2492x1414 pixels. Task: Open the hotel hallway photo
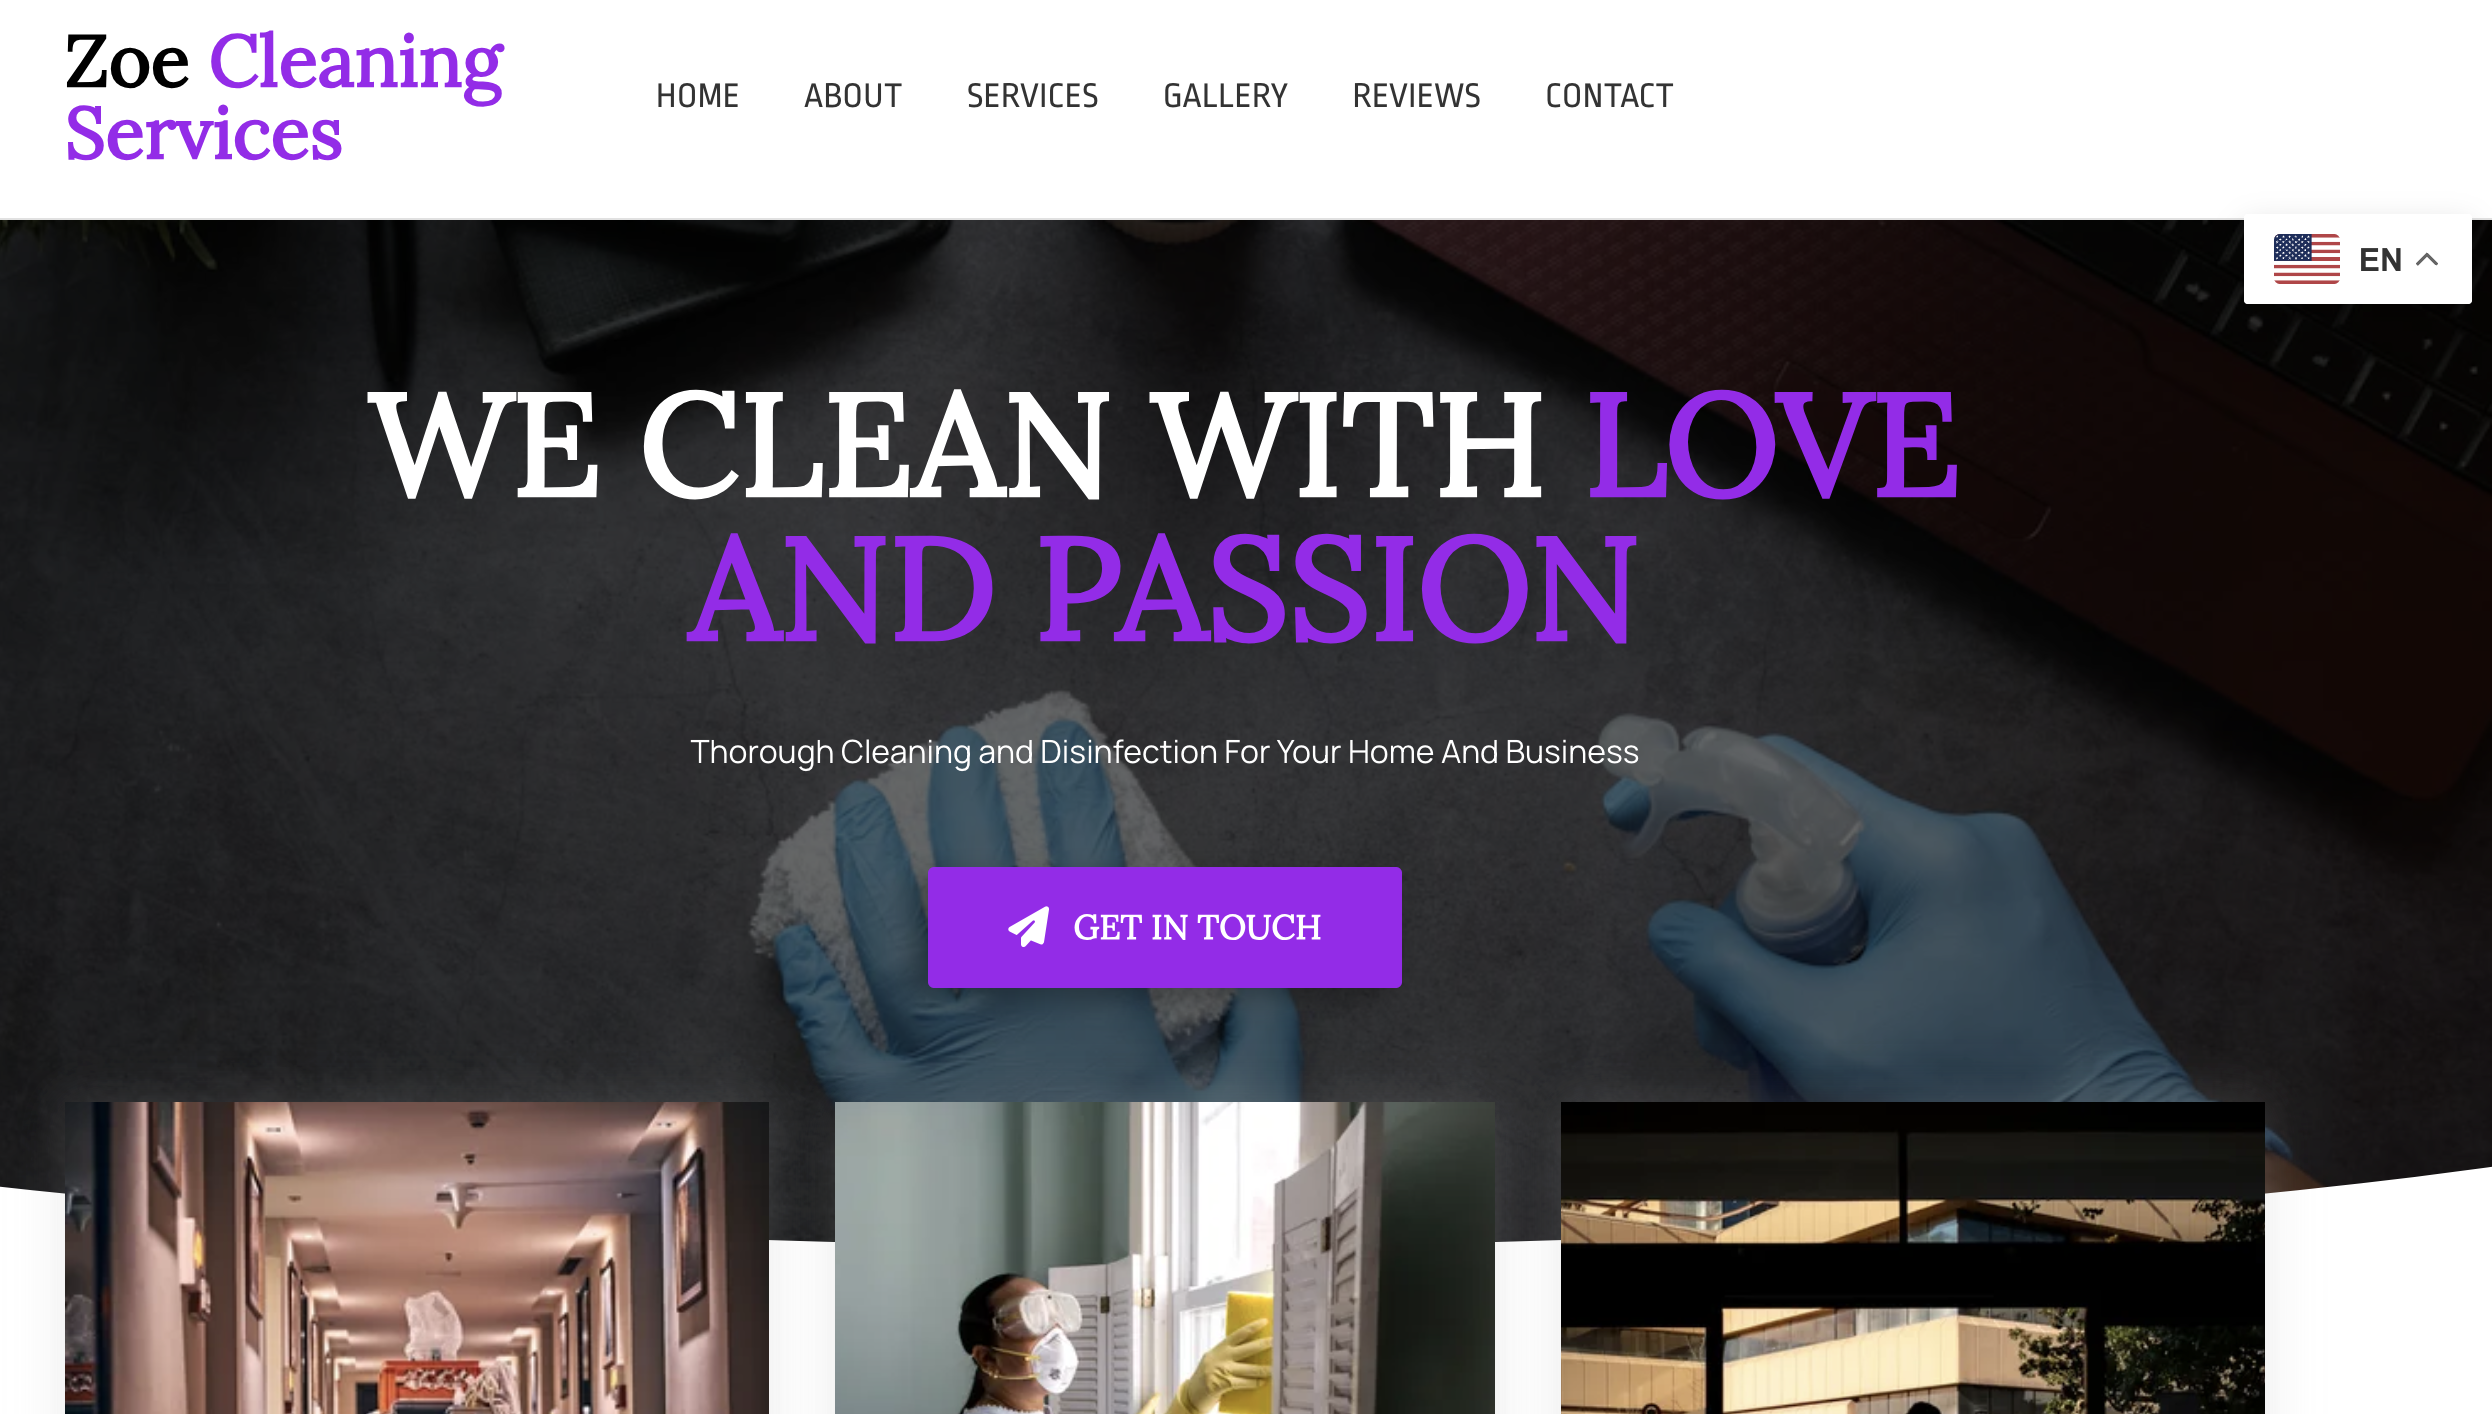coord(416,1257)
